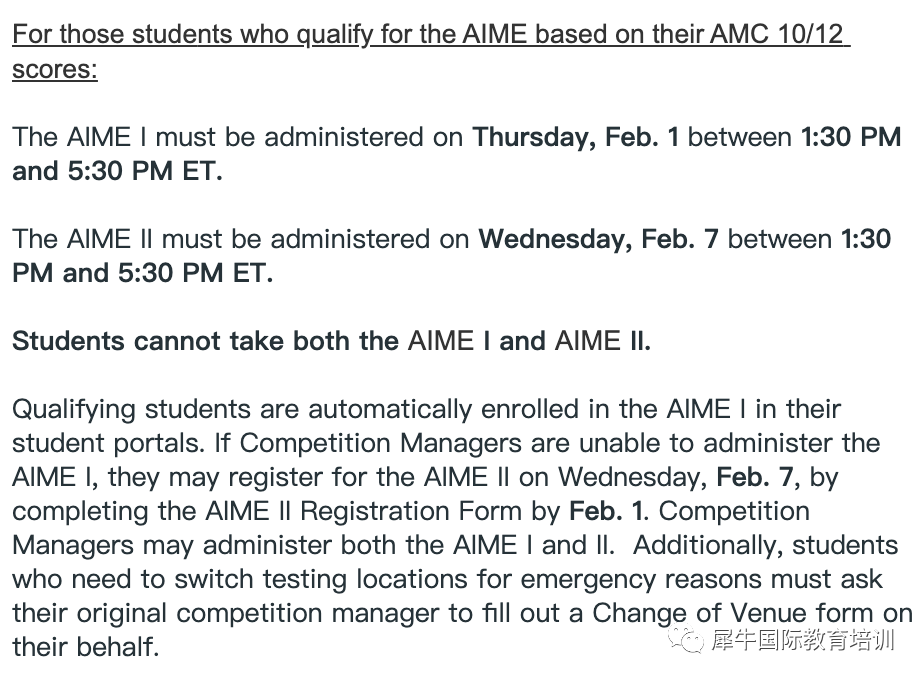This screenshot has width=924, height=680.
Task: Click the WeChat logo in the watermark
Action: pyautogui.click(x=689, y=639)
